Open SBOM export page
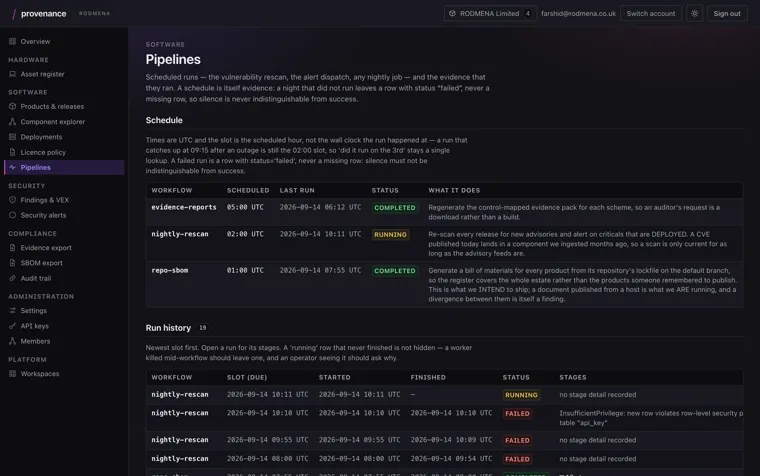Viewport: 760px width, 476px height. tap(63, 263)
